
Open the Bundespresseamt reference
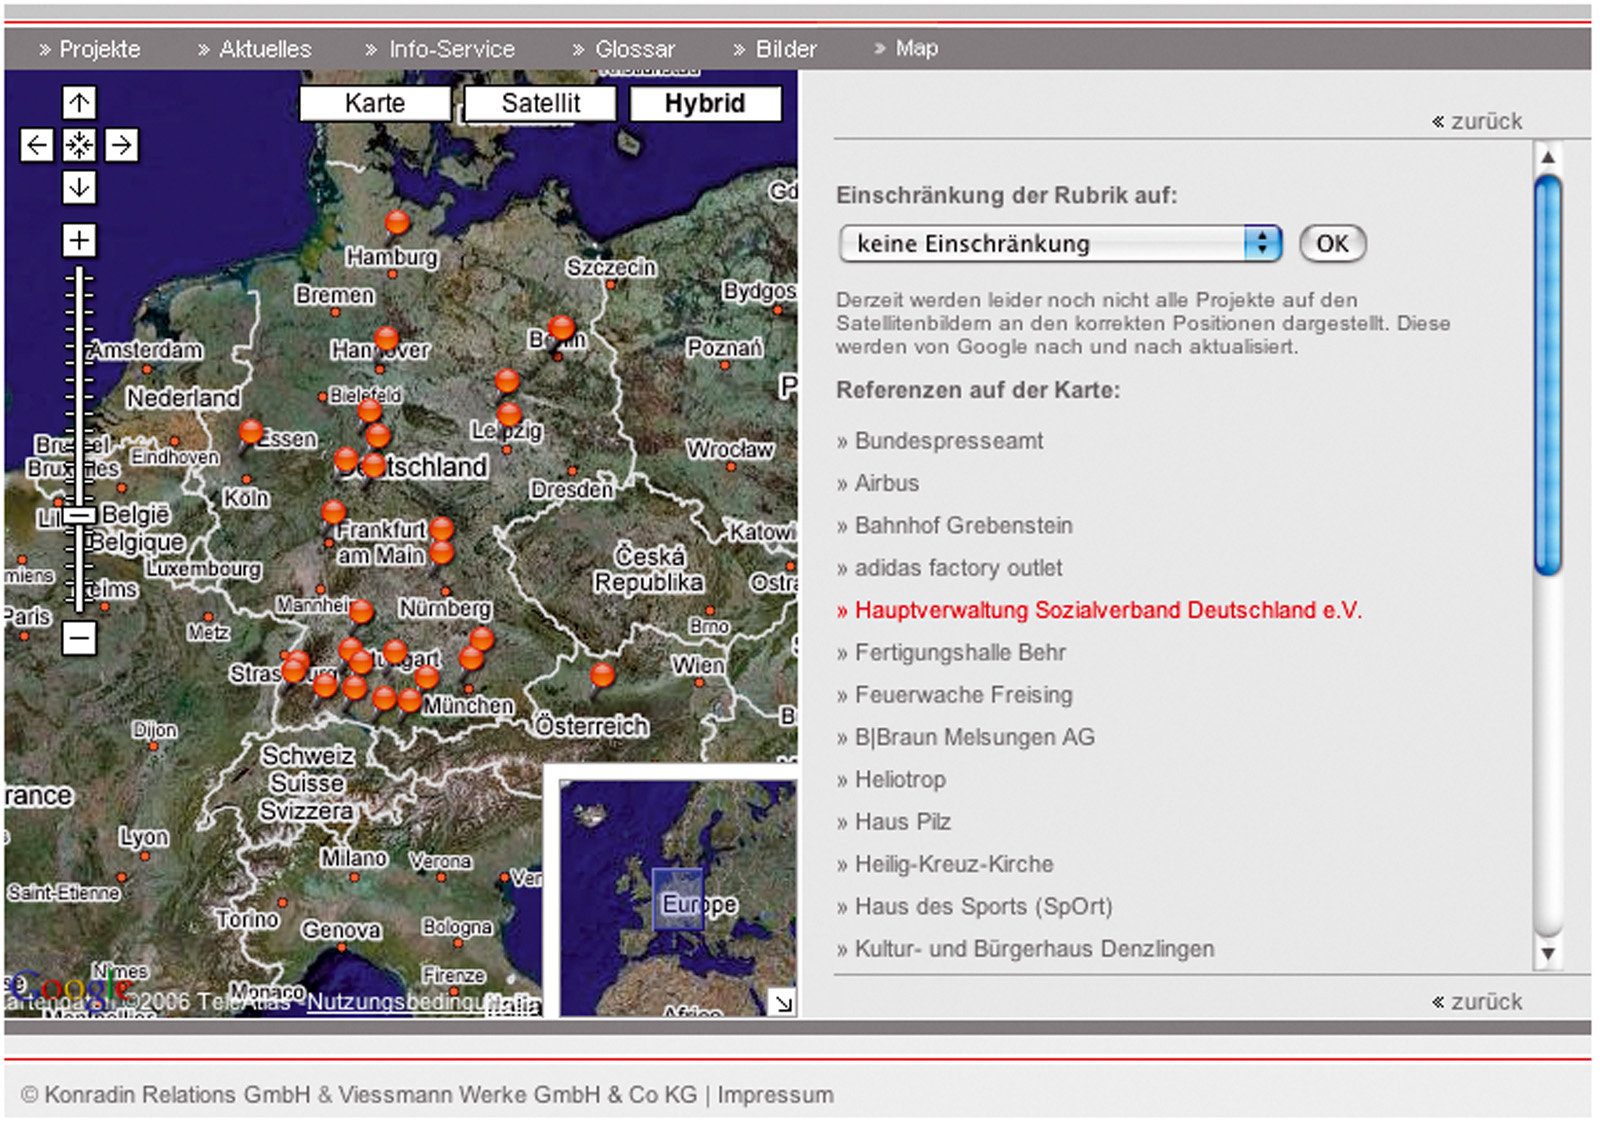940,441
